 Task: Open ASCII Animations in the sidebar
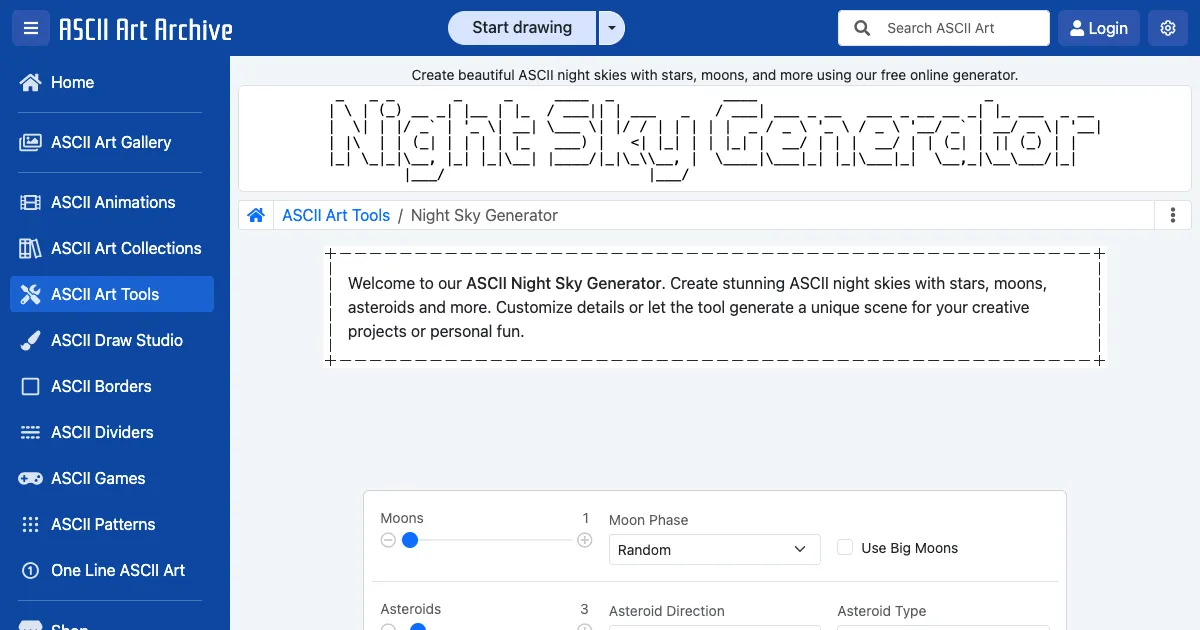112,202
